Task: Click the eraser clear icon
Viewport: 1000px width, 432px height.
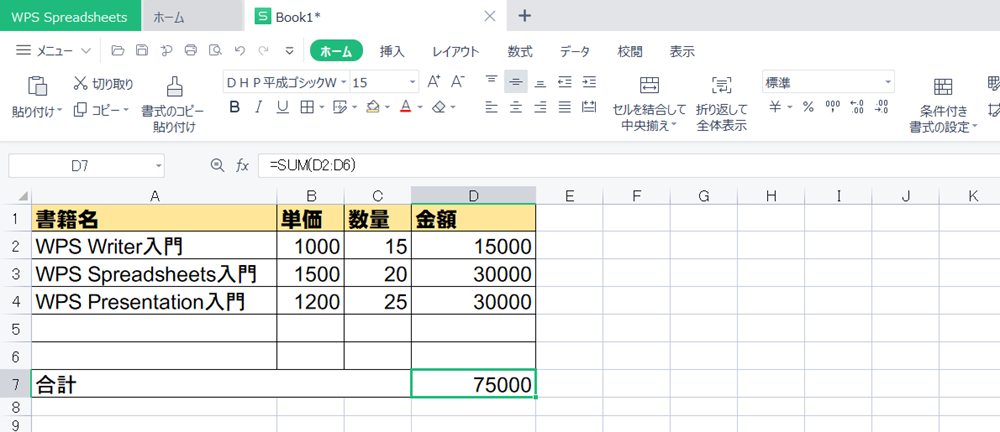Action: (x=438, y=107)
